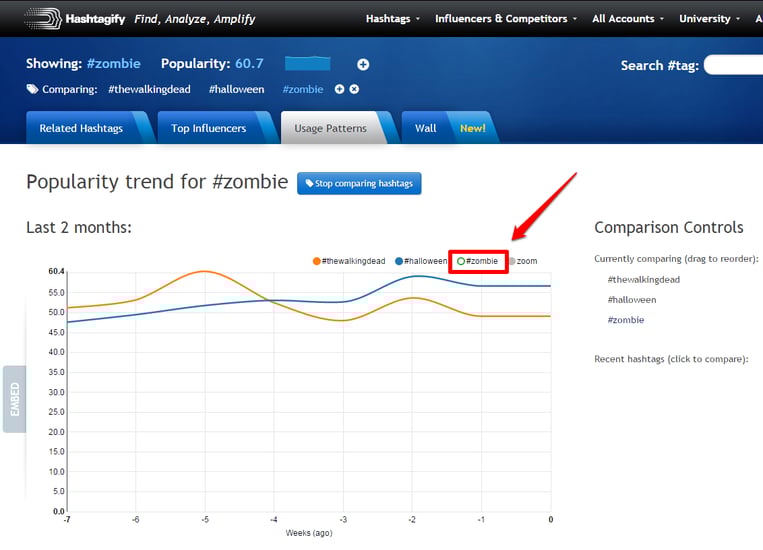This screenshot has height=550, width=763.
Task: Click the blue popularity sparkline bar
Action: [x=308, y=64]
